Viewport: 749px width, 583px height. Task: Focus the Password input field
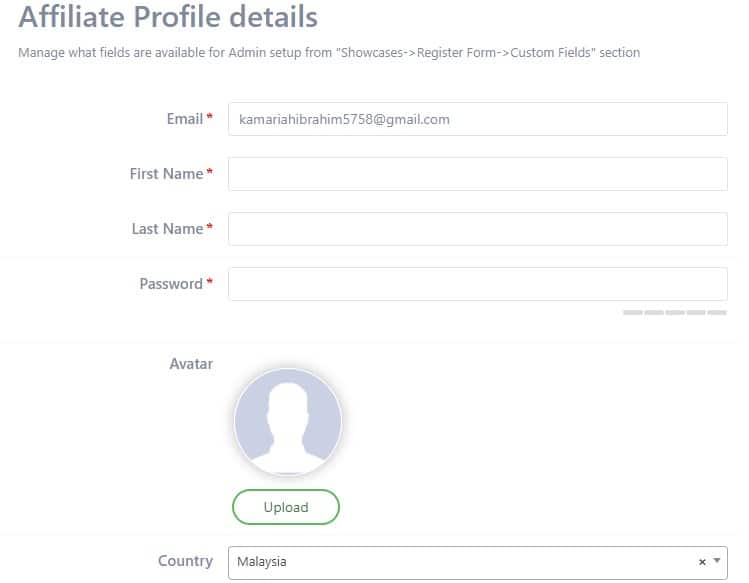(477, 284)
